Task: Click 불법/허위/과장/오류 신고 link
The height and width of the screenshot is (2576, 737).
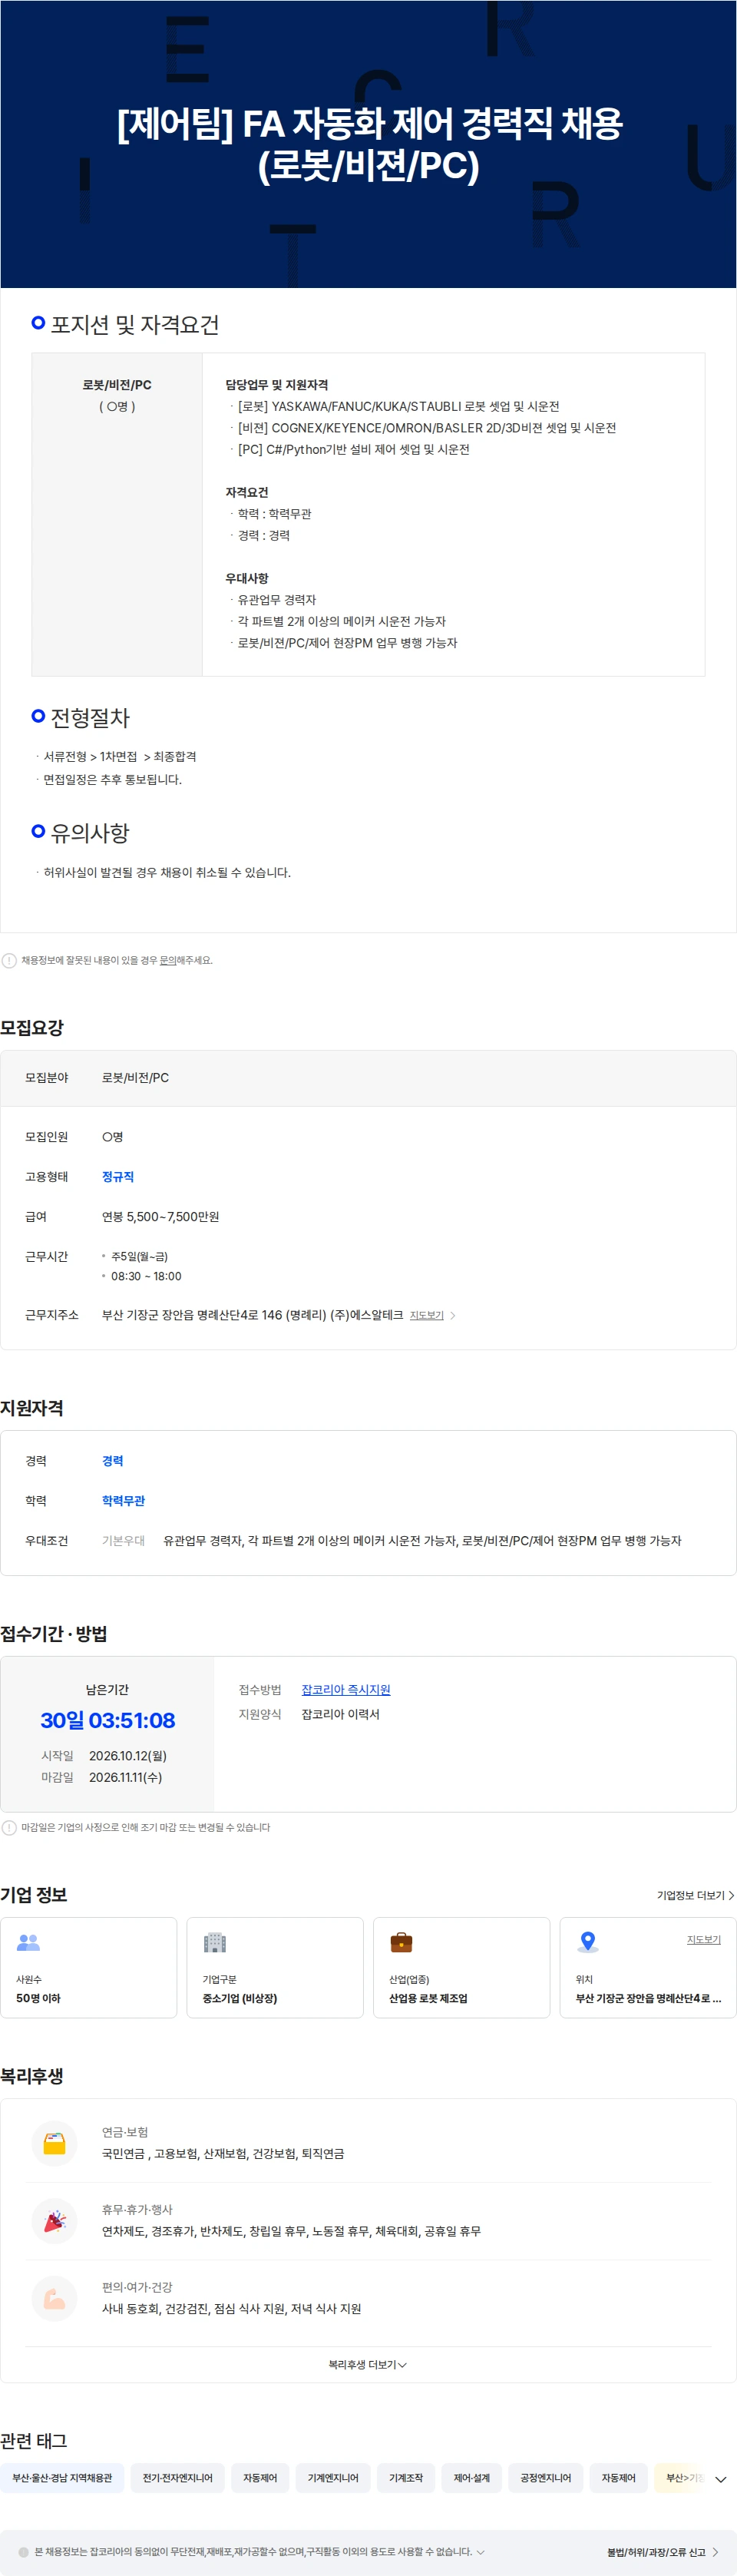Action: click(x=662, y=2552)
